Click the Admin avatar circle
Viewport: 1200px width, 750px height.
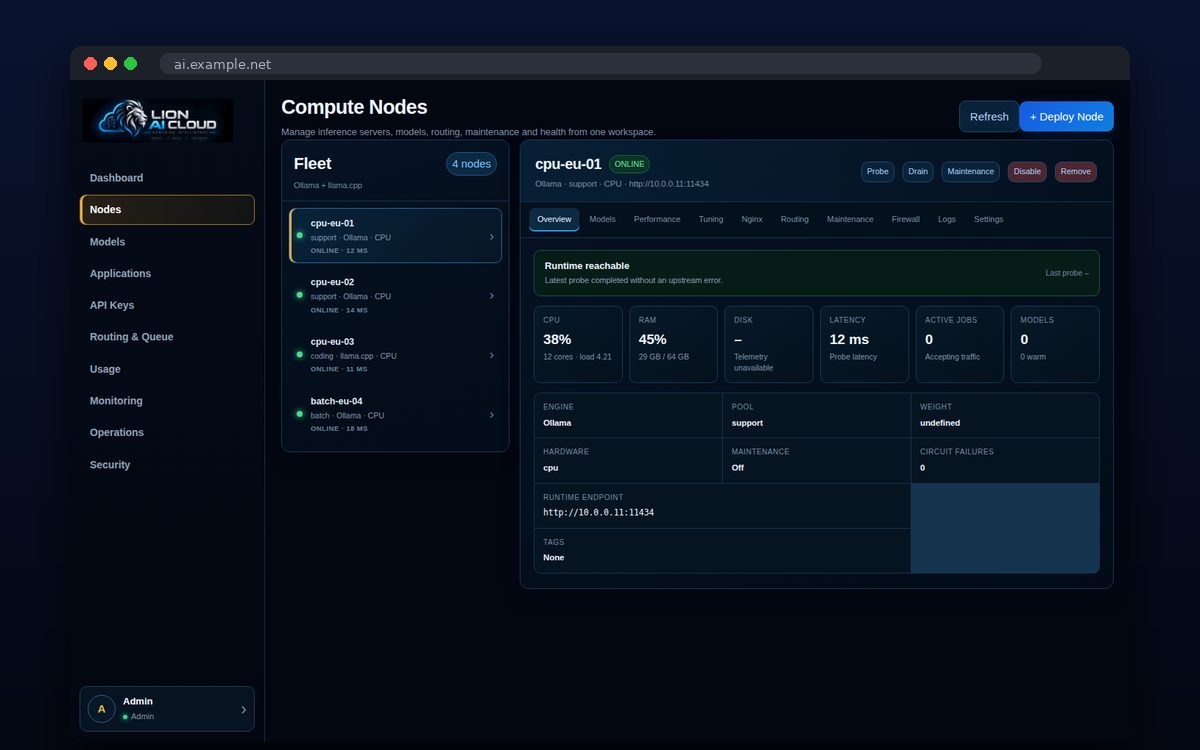pos(101,709)
